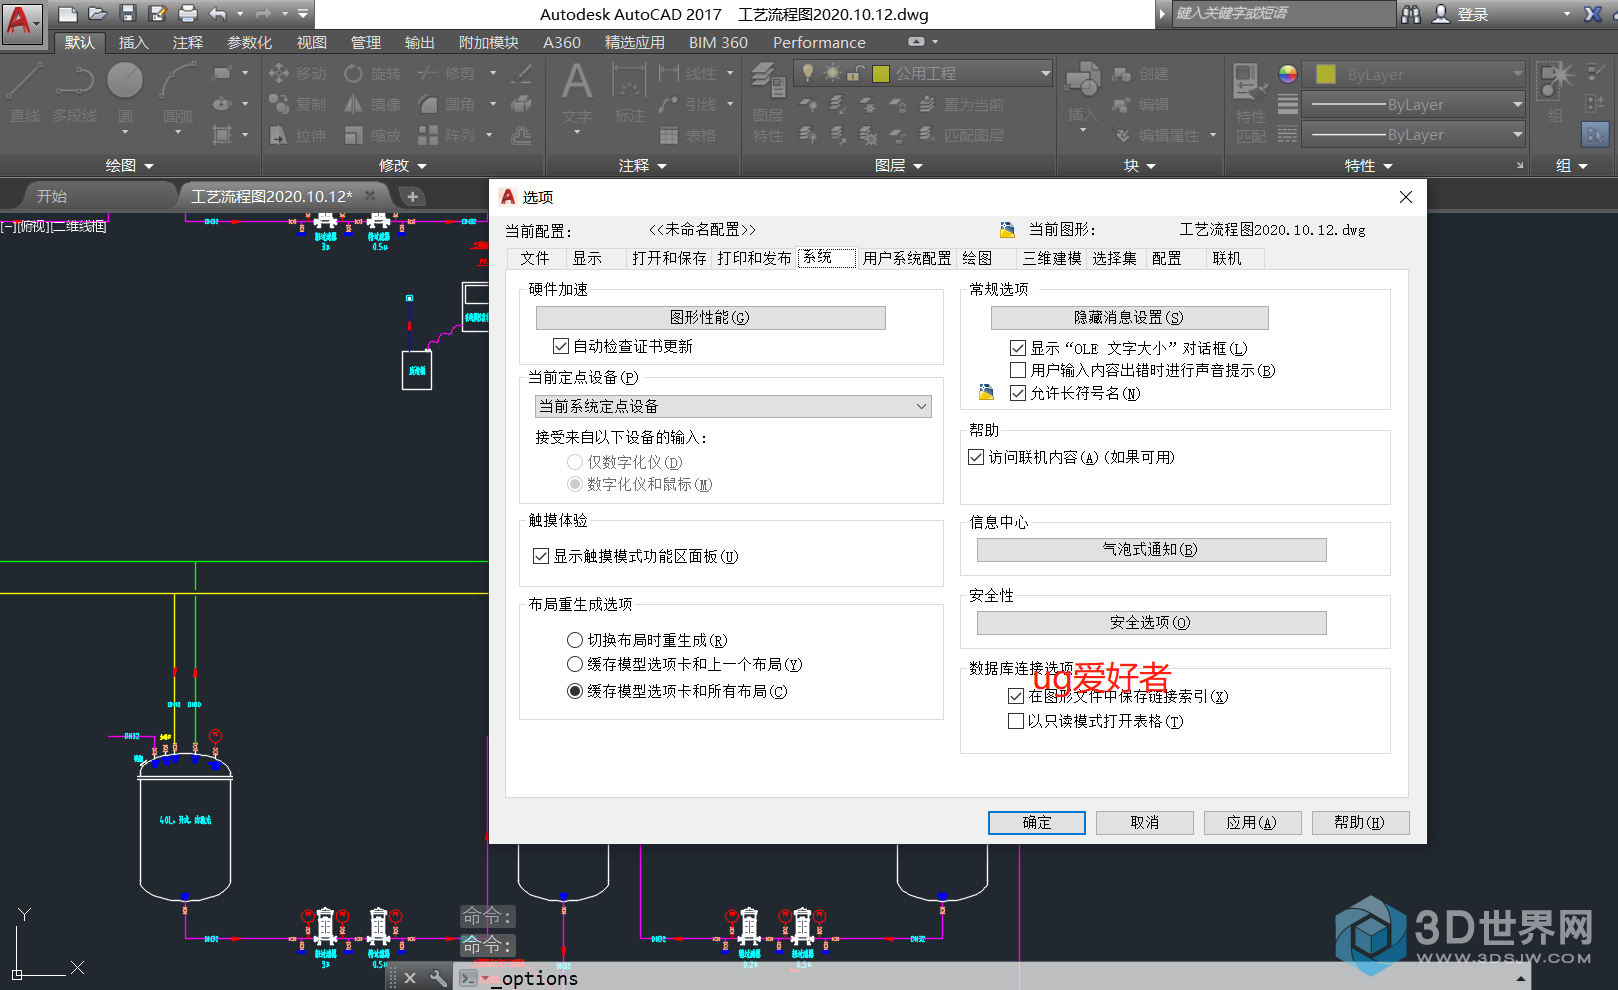Click the 图形性能 button
1618x990 pixels.
(710, 317)
